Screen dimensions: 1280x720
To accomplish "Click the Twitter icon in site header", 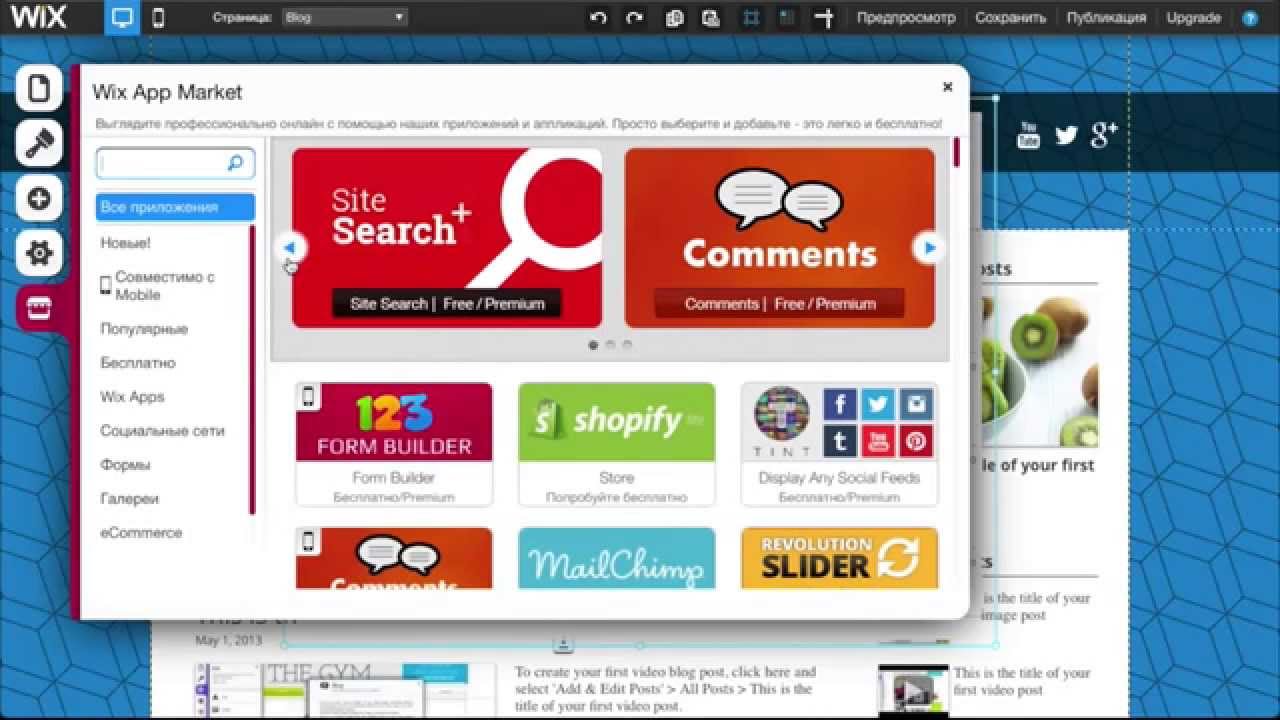I will 1066,135.
